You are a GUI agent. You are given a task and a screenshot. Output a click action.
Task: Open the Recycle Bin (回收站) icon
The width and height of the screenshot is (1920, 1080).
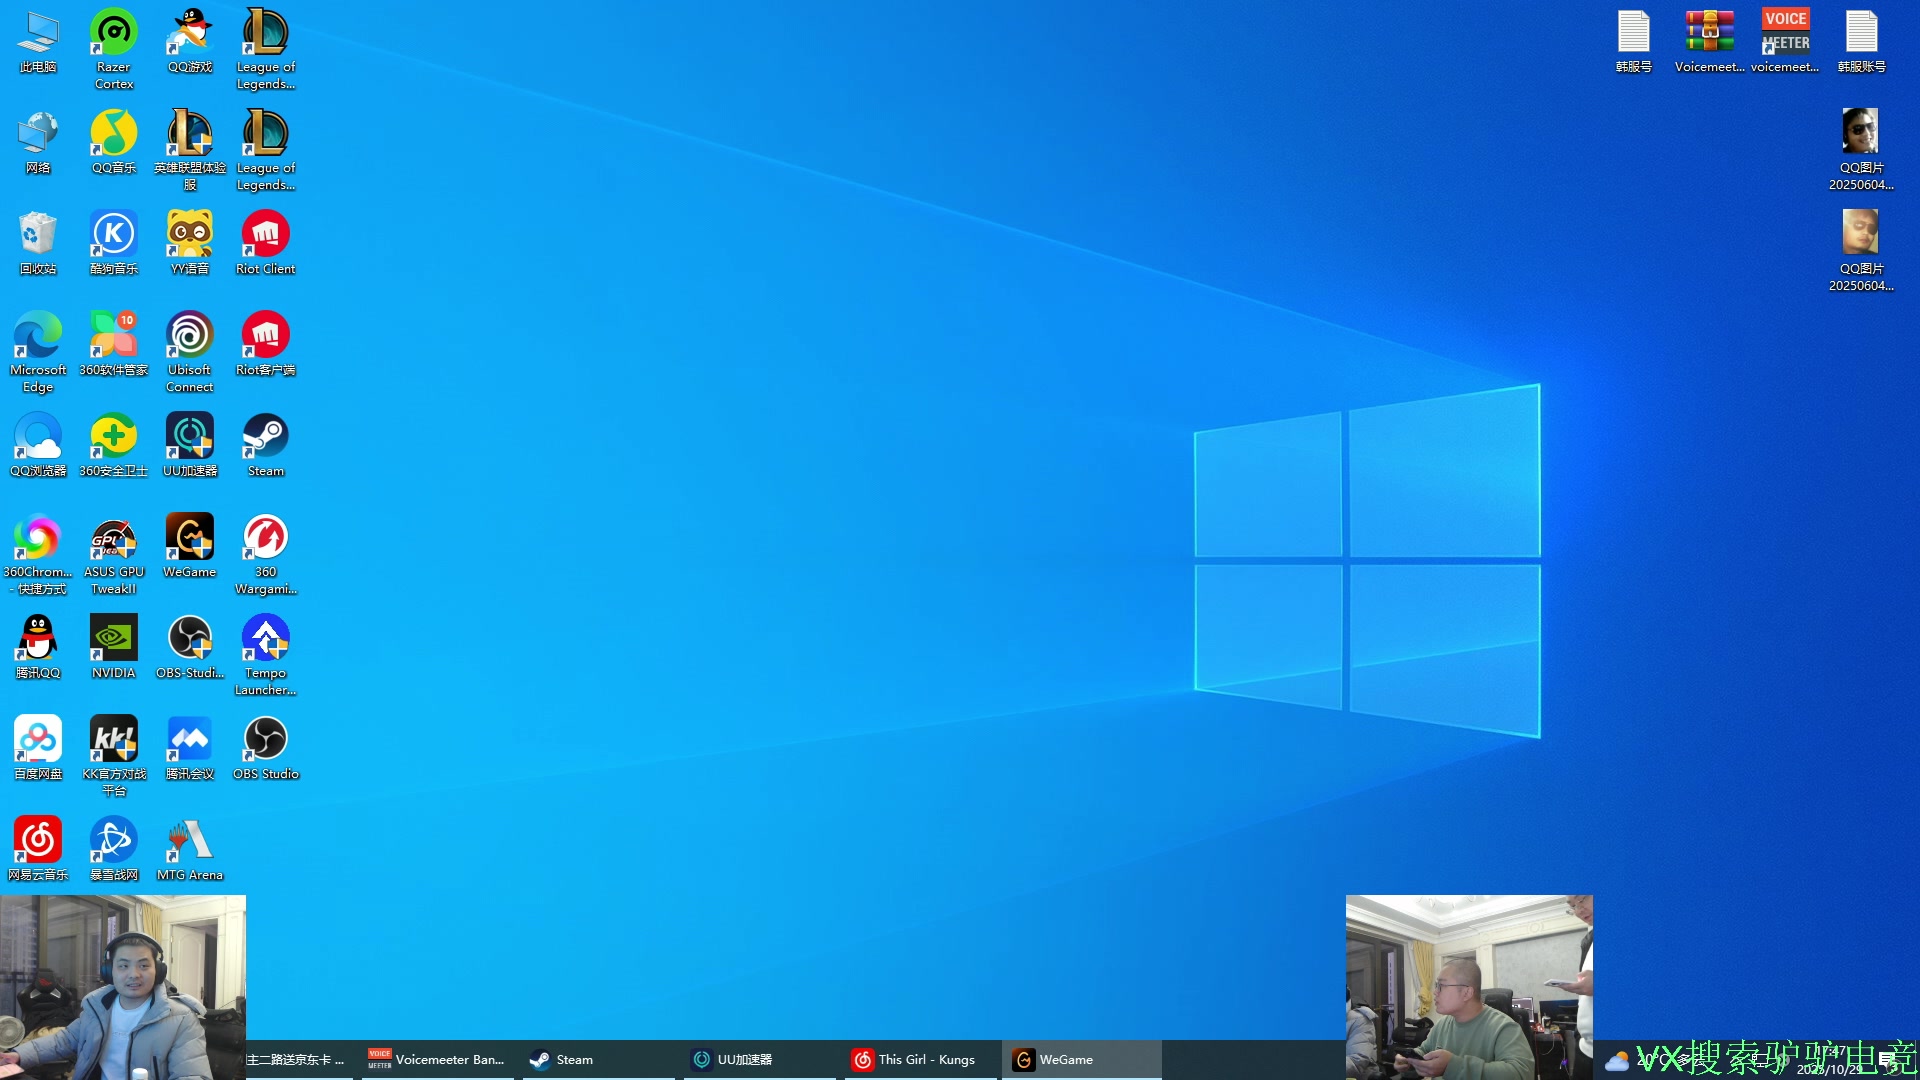coord(38,236)
